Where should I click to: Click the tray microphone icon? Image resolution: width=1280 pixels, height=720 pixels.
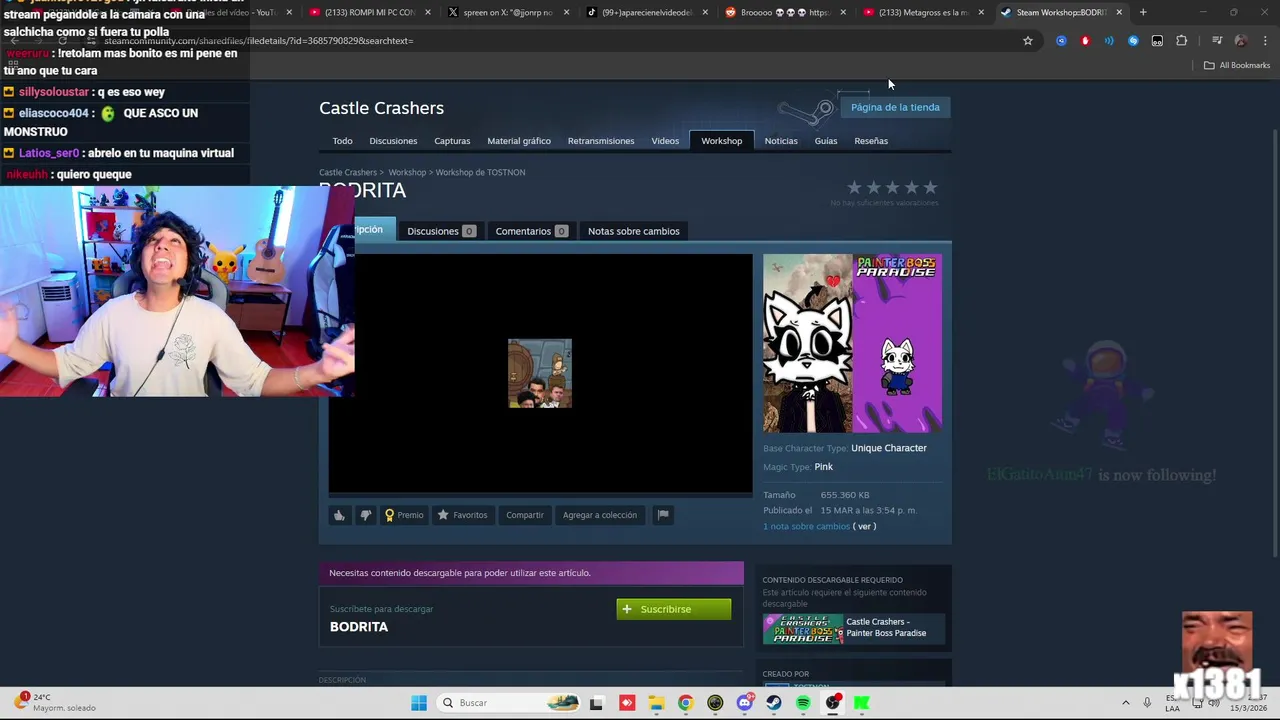click(x=1147, y=703)
